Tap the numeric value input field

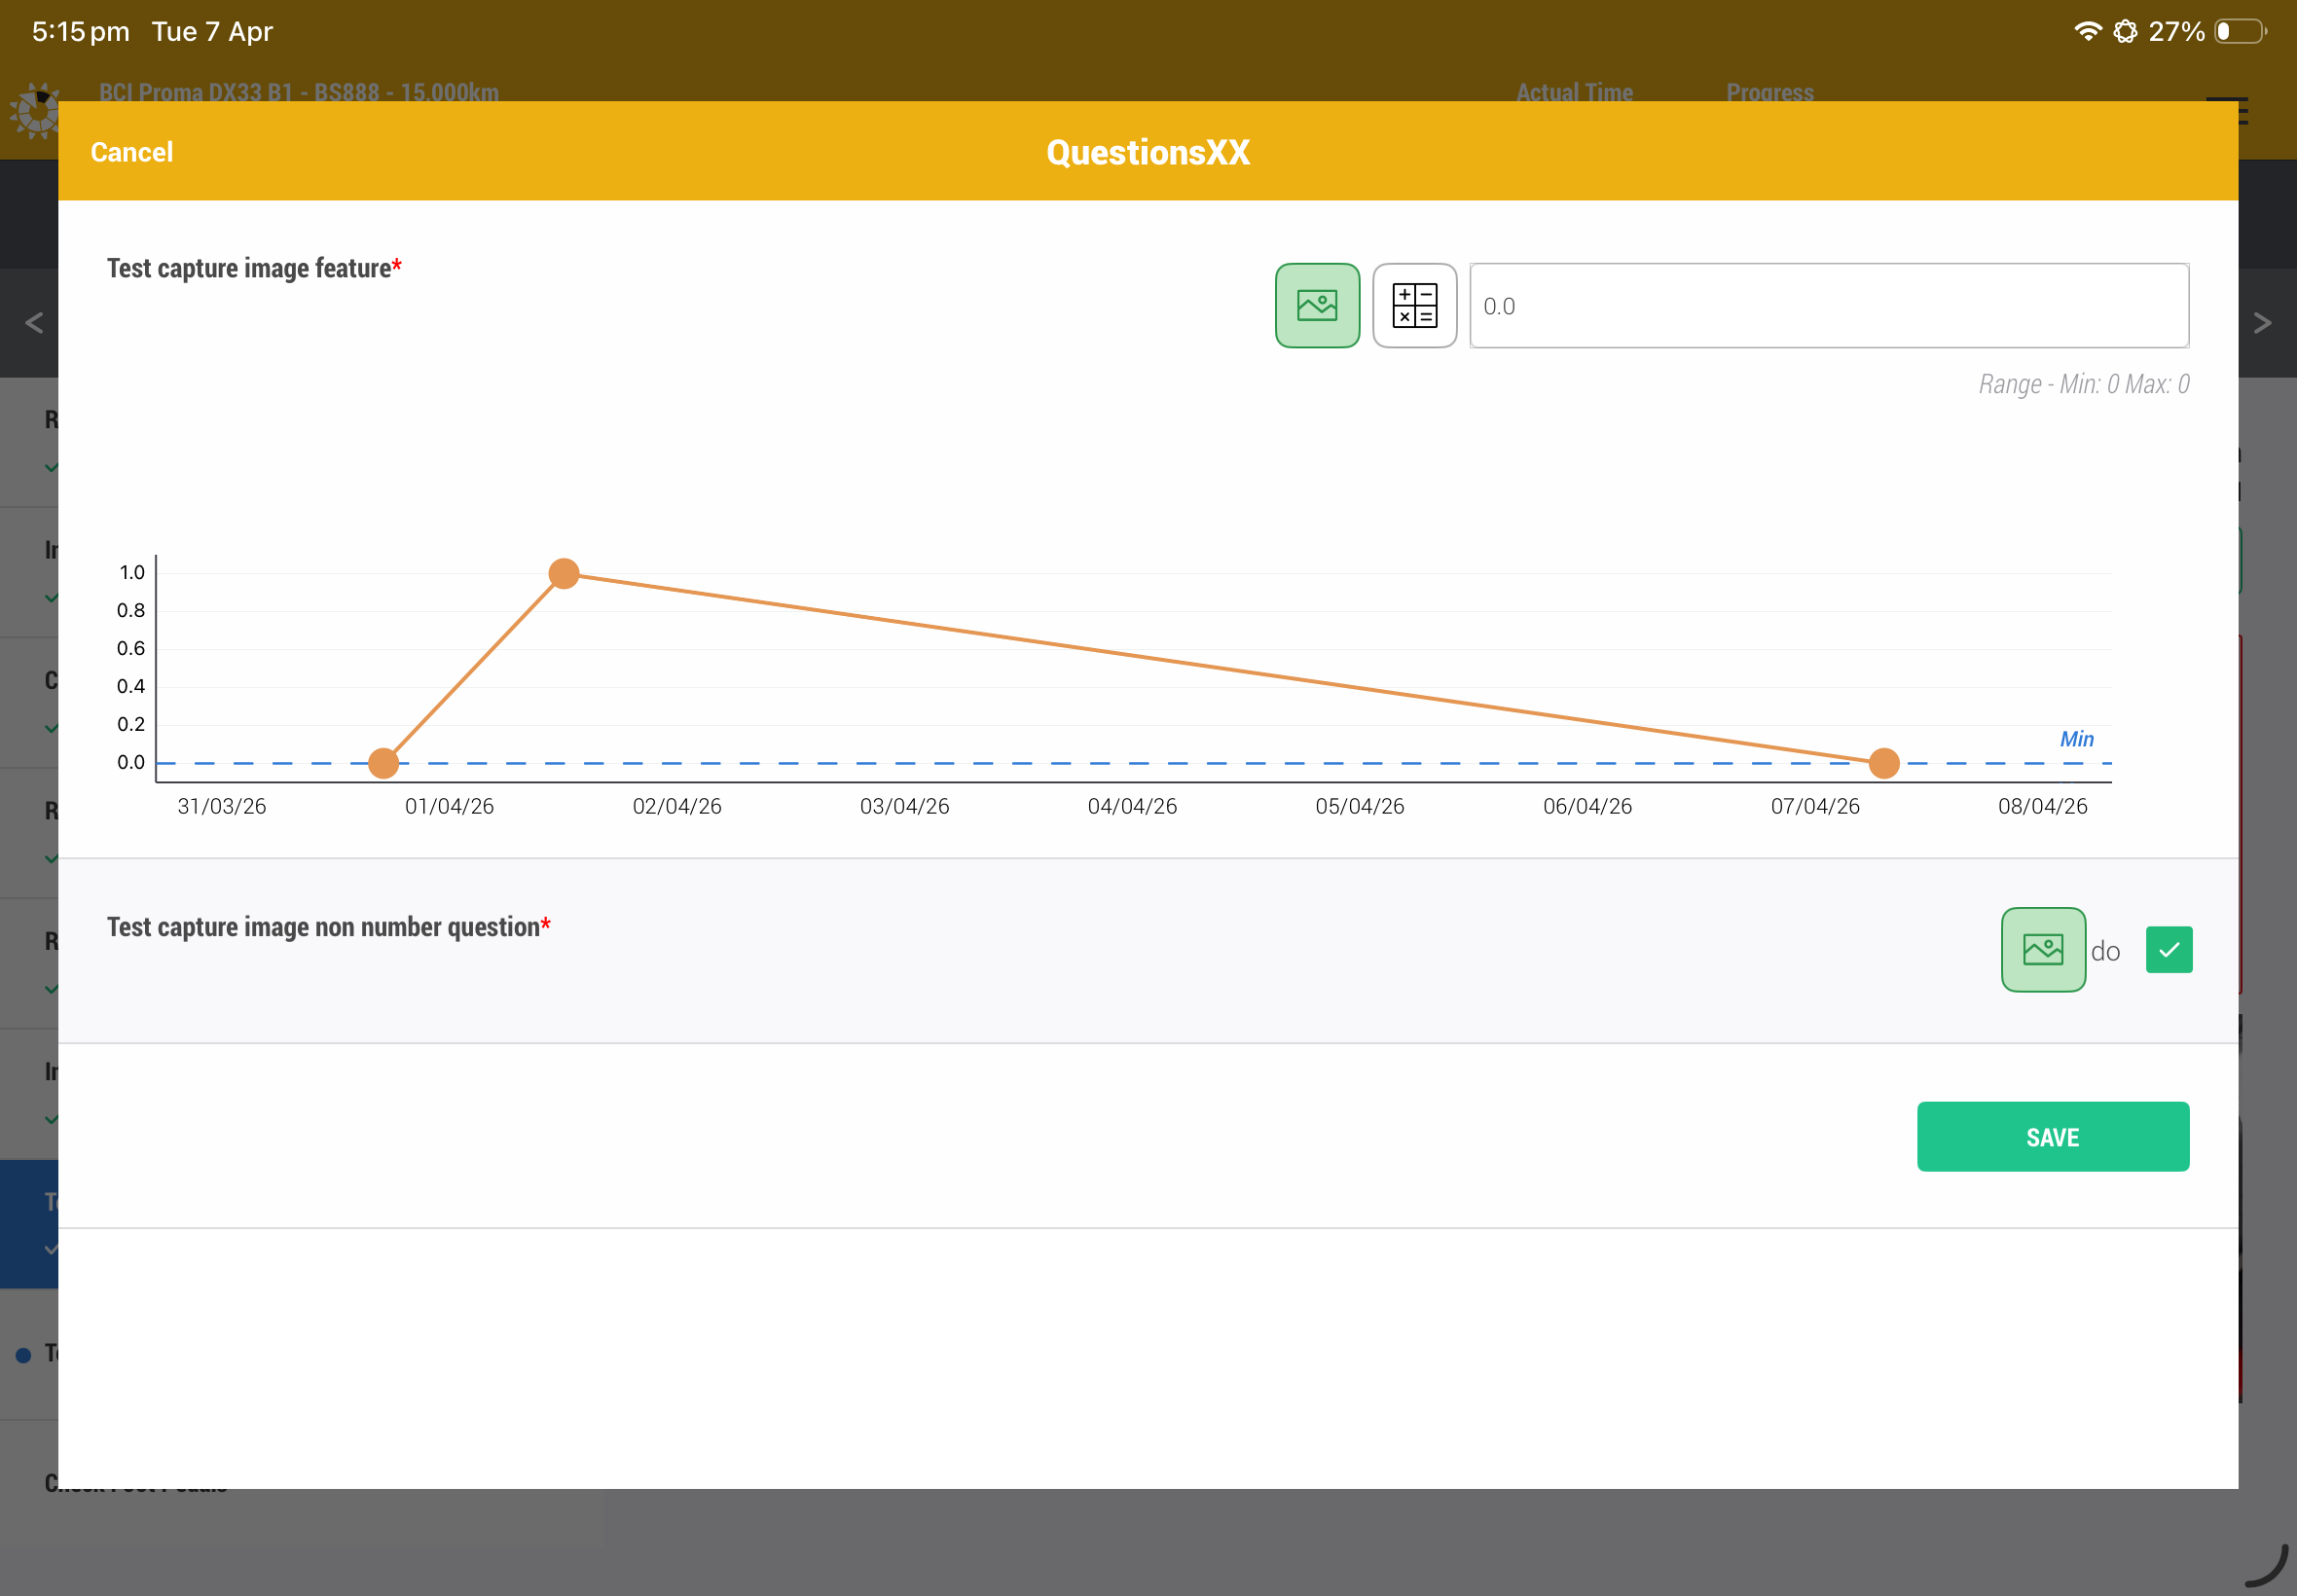click(1828, 305)
